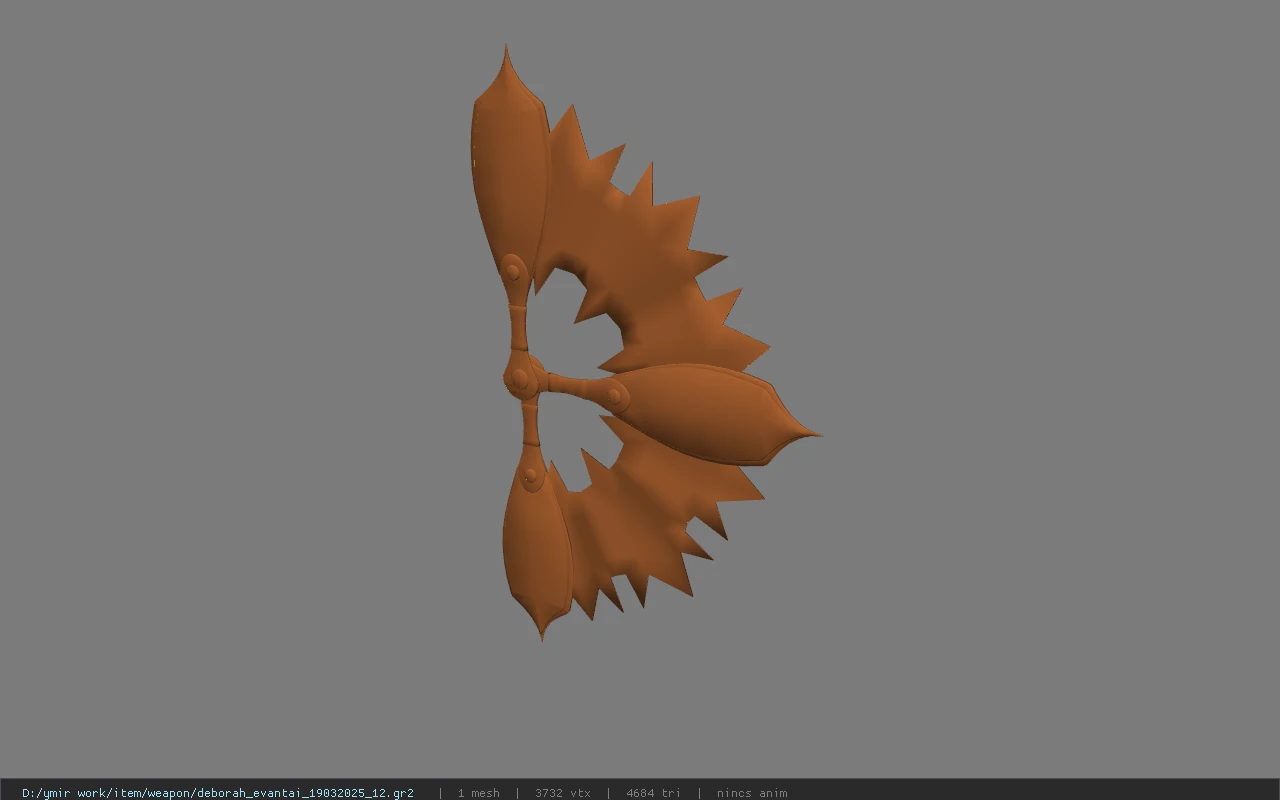Click the '4684 tri' triangle count

[653, 793]
